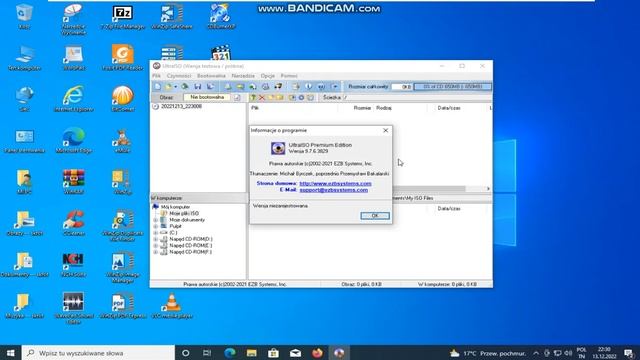Click the Open CD/DVD toolbar icon

(x=184, y=87)
